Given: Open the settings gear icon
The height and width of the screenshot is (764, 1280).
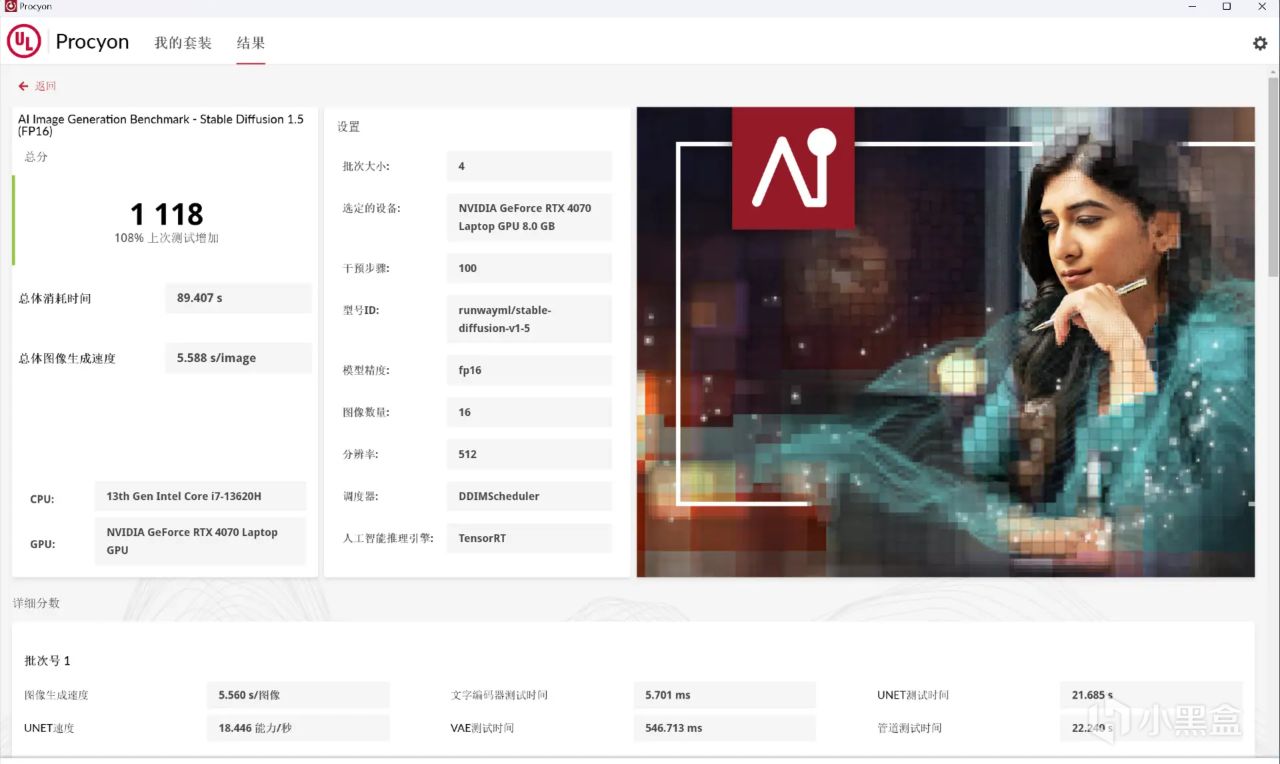Looking at the screenshot, I should coord(1260,43).
